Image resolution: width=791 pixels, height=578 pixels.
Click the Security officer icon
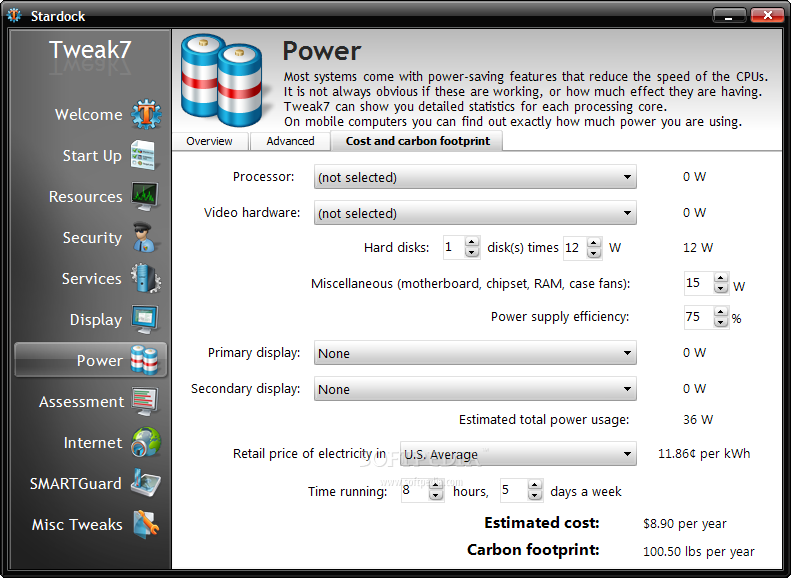(145, 237)
